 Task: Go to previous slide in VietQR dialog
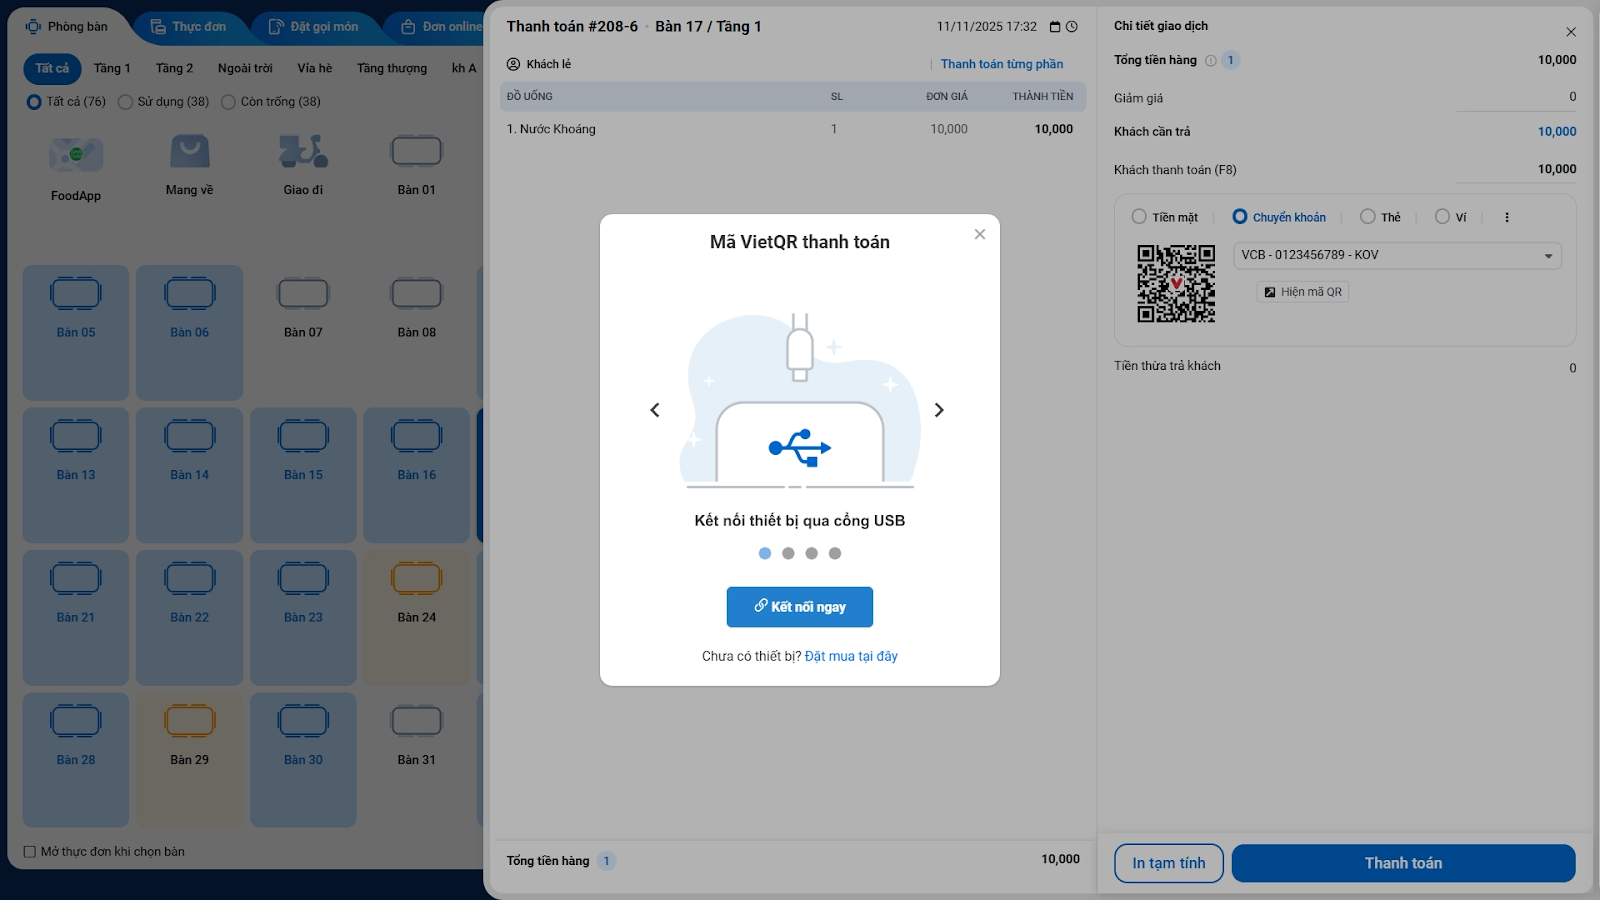coord(655,410)
